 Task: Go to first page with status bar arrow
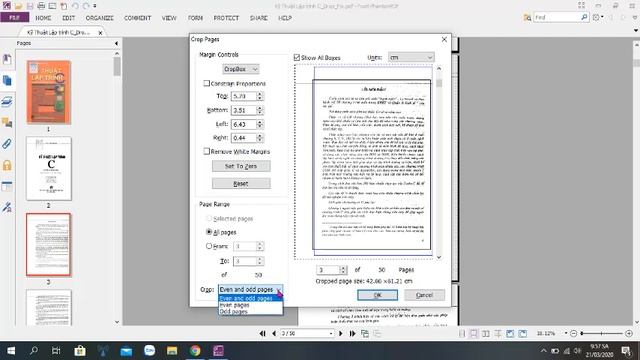click(x=262, y=333)
